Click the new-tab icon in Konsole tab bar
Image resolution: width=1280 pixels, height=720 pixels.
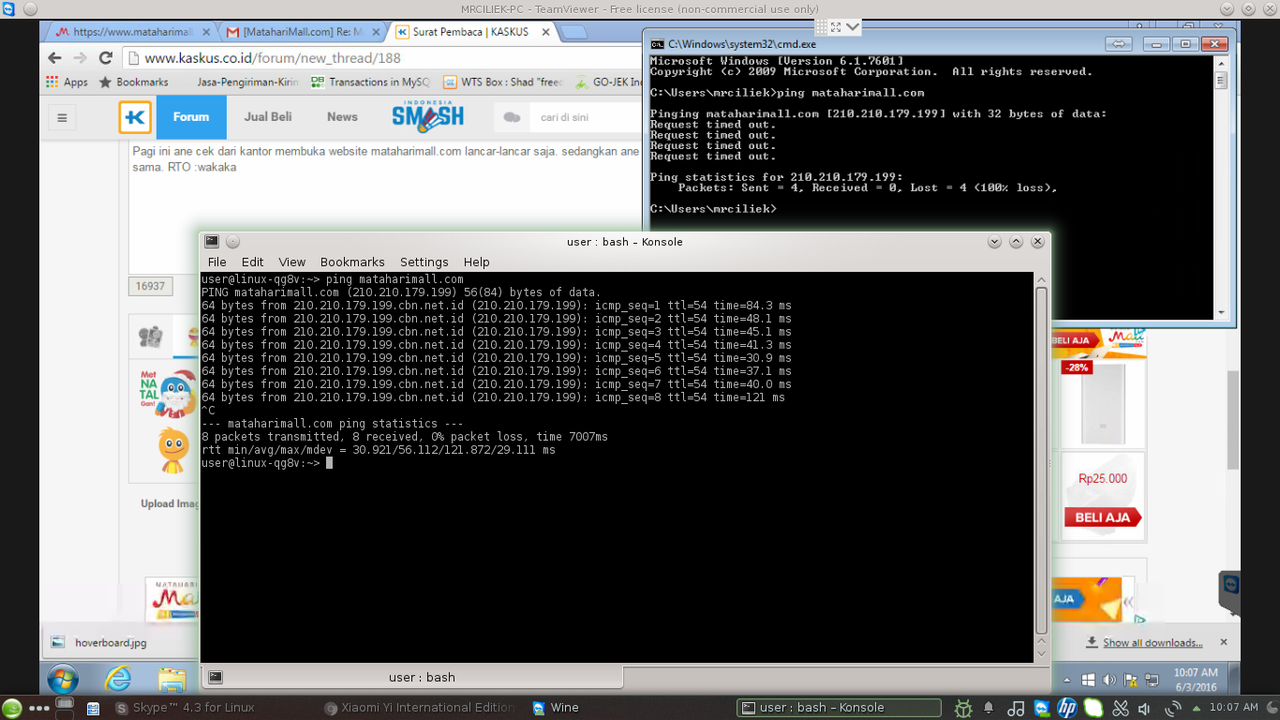214,677
